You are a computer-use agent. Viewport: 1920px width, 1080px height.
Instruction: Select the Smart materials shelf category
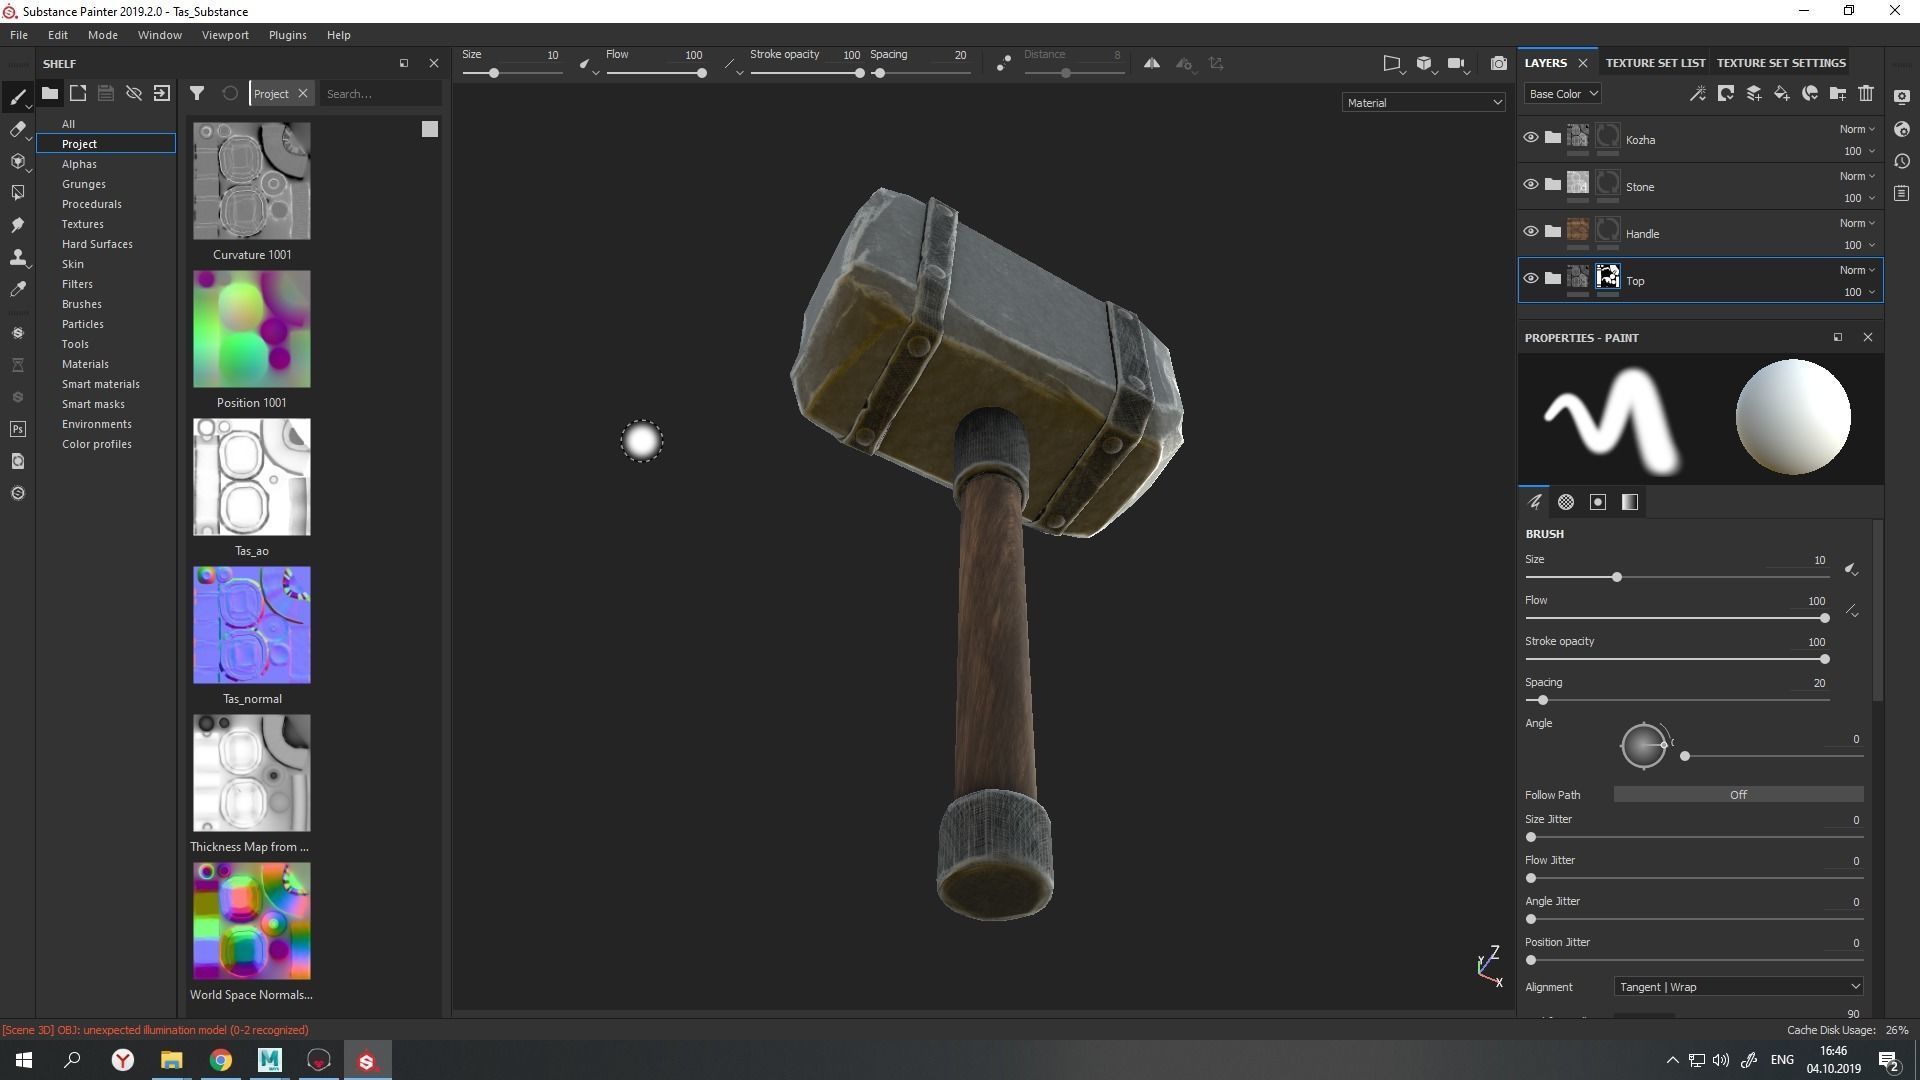[x=100, y=384]
